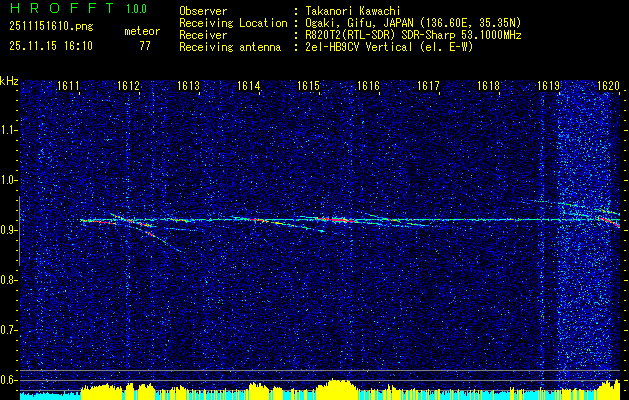Click the kHz axis unit label
The height and width of the screenshot is (400, 629).
tap(9, 81)
